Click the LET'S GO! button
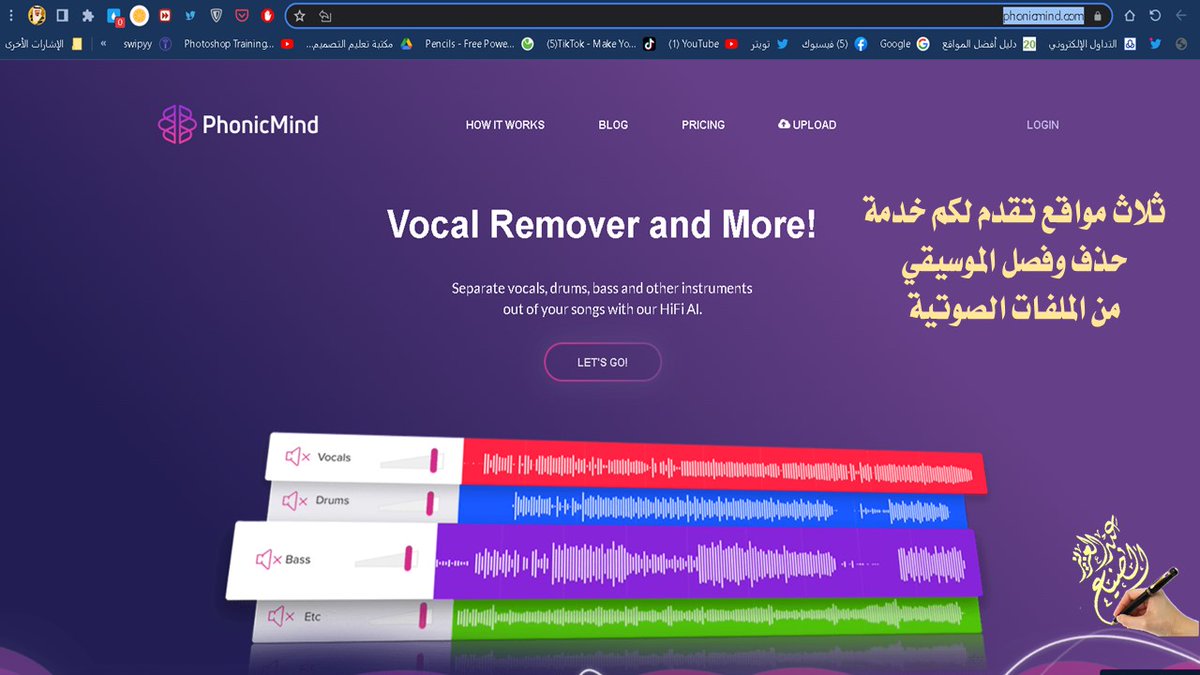The image size is (1200, 675). click(602, 362)
